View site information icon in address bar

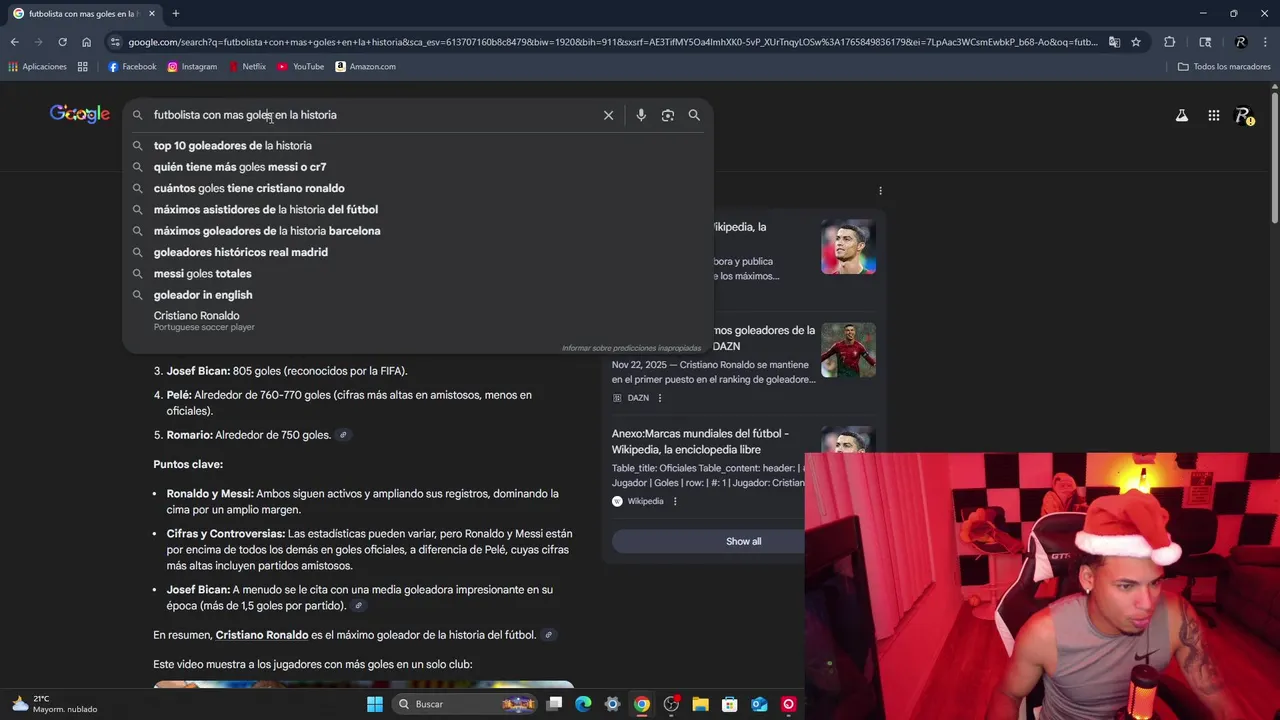click(116, 42)
